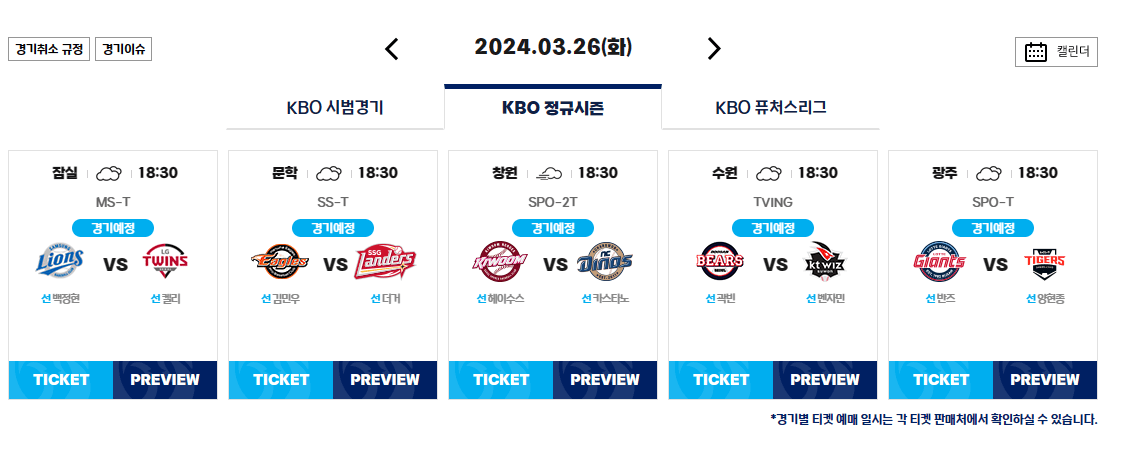Open 경기취소 규정 button

[49, 49]
